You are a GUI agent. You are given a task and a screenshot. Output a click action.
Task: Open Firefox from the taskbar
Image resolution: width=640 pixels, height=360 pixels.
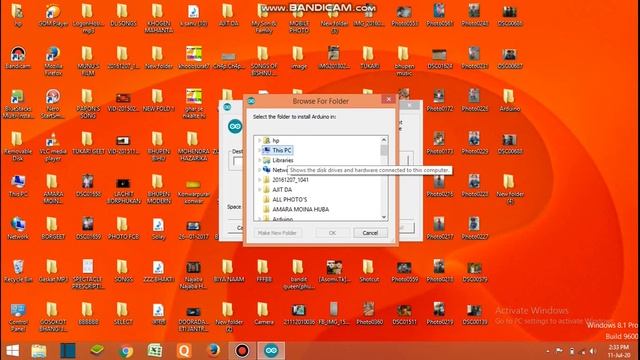[x=213, y=351]
